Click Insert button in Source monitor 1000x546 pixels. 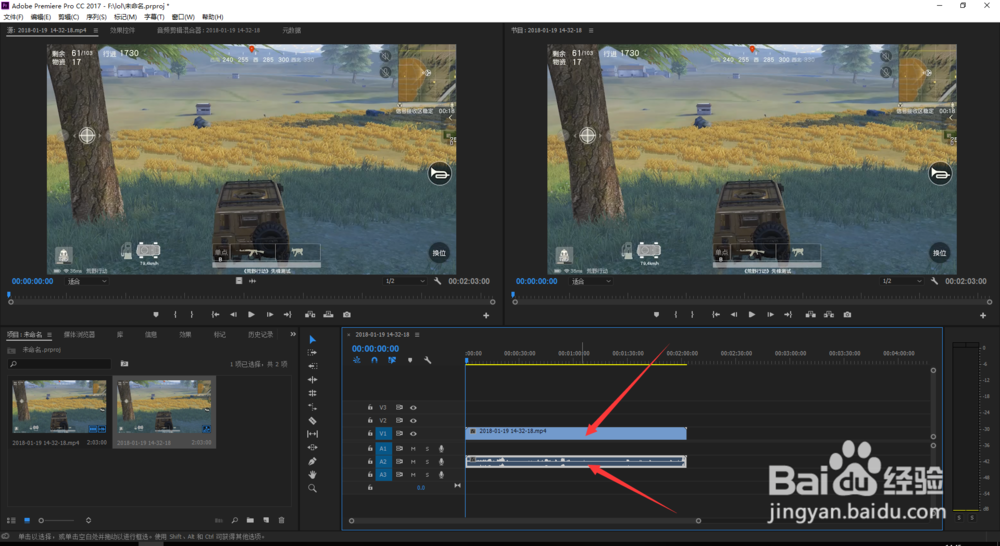click(310, 314)
